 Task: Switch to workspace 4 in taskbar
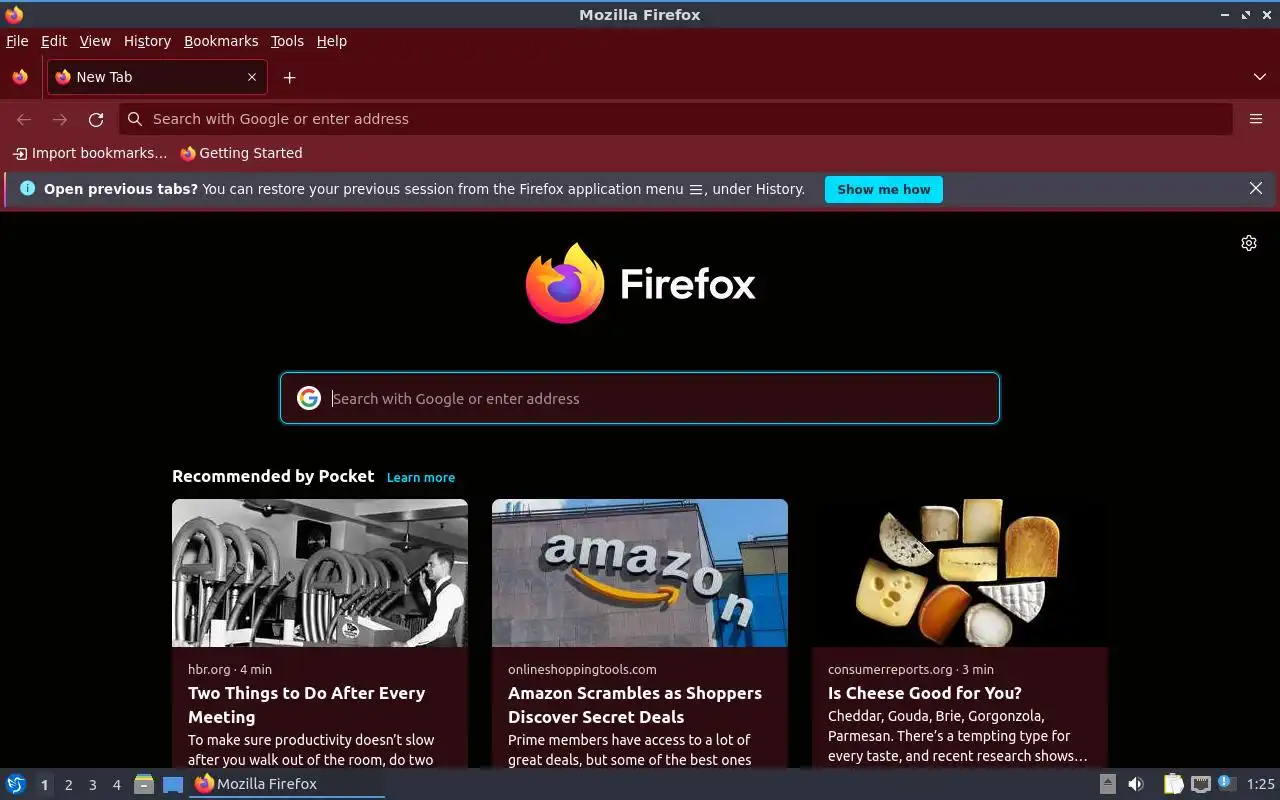pos(116,785)
